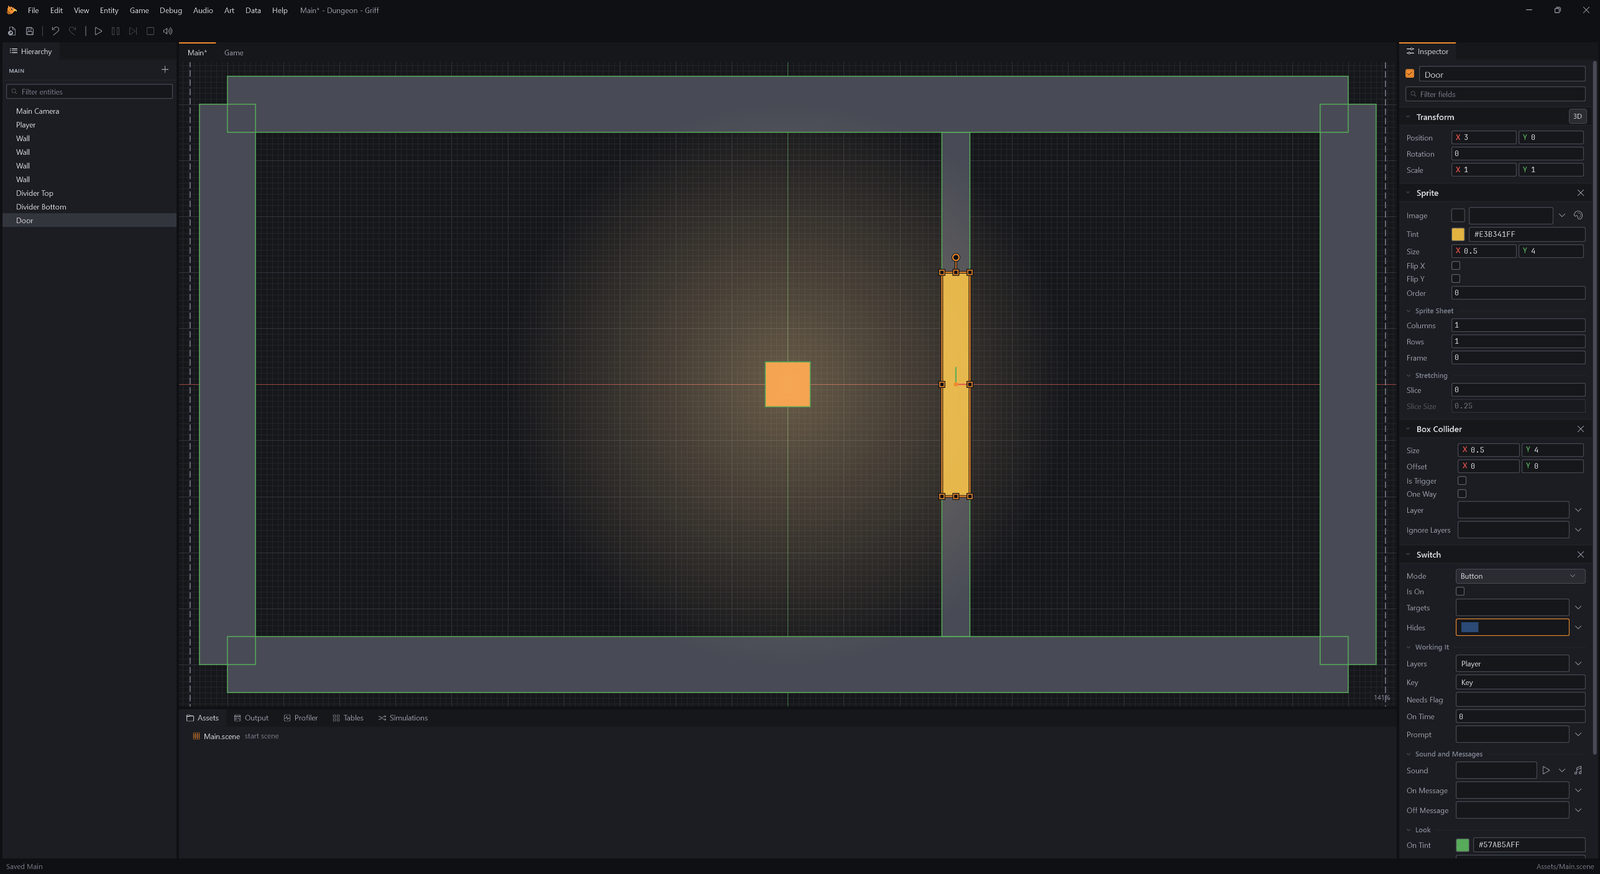Expand the Hides dropdown arrow
Screen dimensions: 1600x874
pos(1578,628)
